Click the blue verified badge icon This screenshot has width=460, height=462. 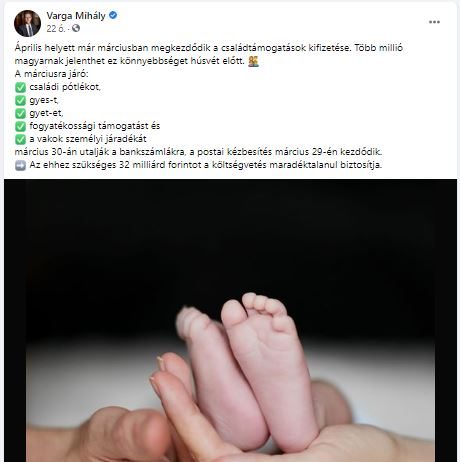pyautogui.click(x=113, y=15)
